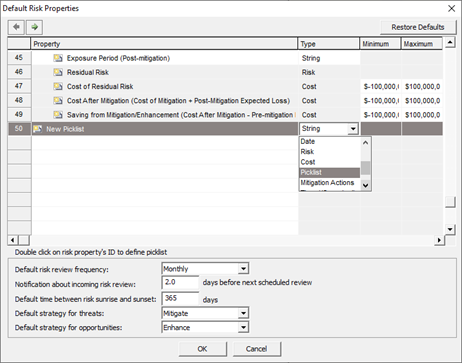Viewport: 462px width, 363px height.
Task: Click the Property column header
Action: 164,44
